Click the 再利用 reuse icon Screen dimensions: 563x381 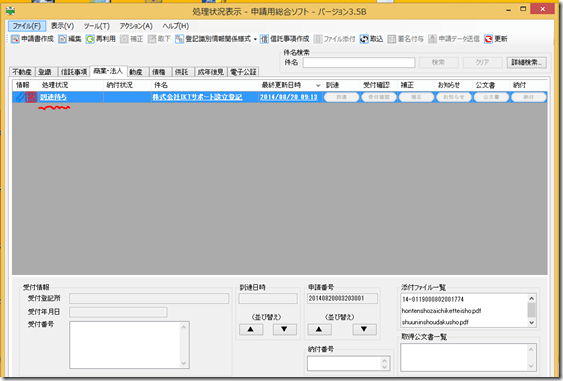(x=90, y=39)
